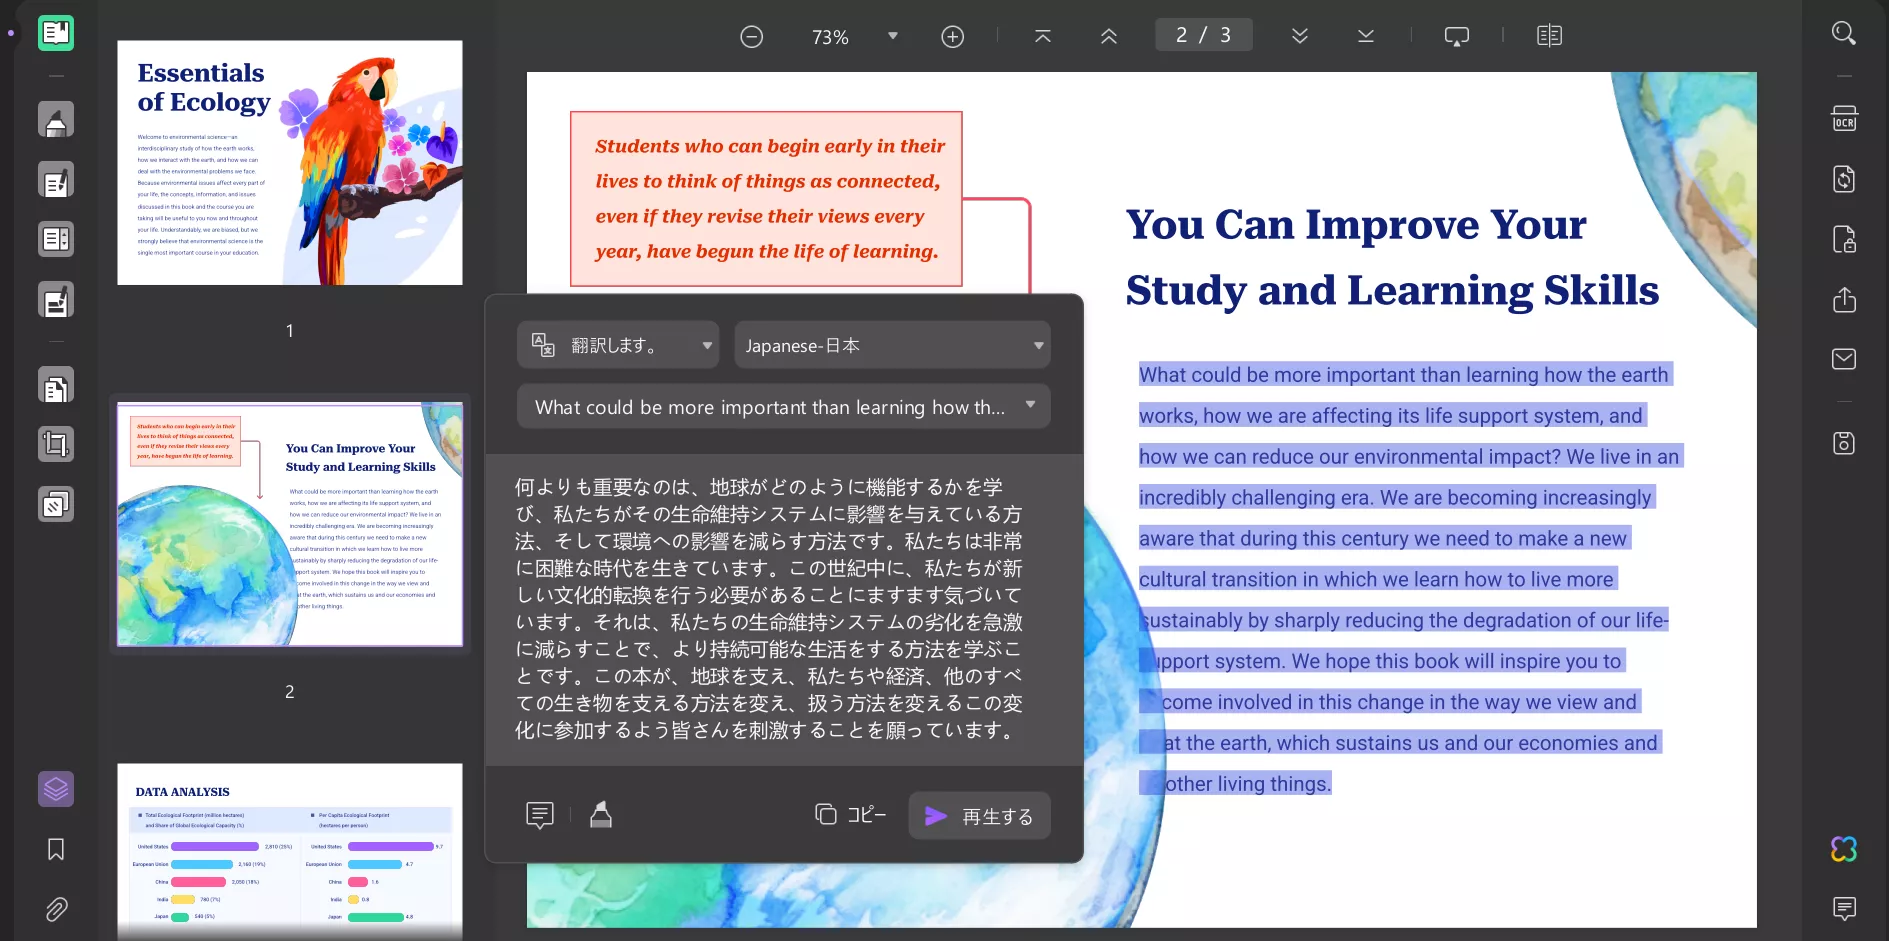Toggle the Layers thumbnail panel

point(56,789)
